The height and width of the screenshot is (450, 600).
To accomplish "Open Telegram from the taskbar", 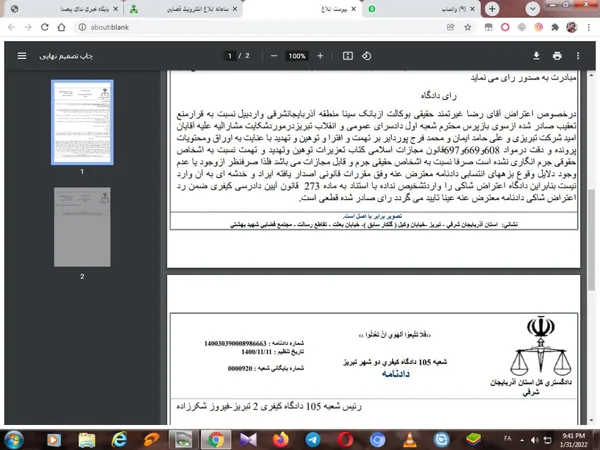I will 313,440.
